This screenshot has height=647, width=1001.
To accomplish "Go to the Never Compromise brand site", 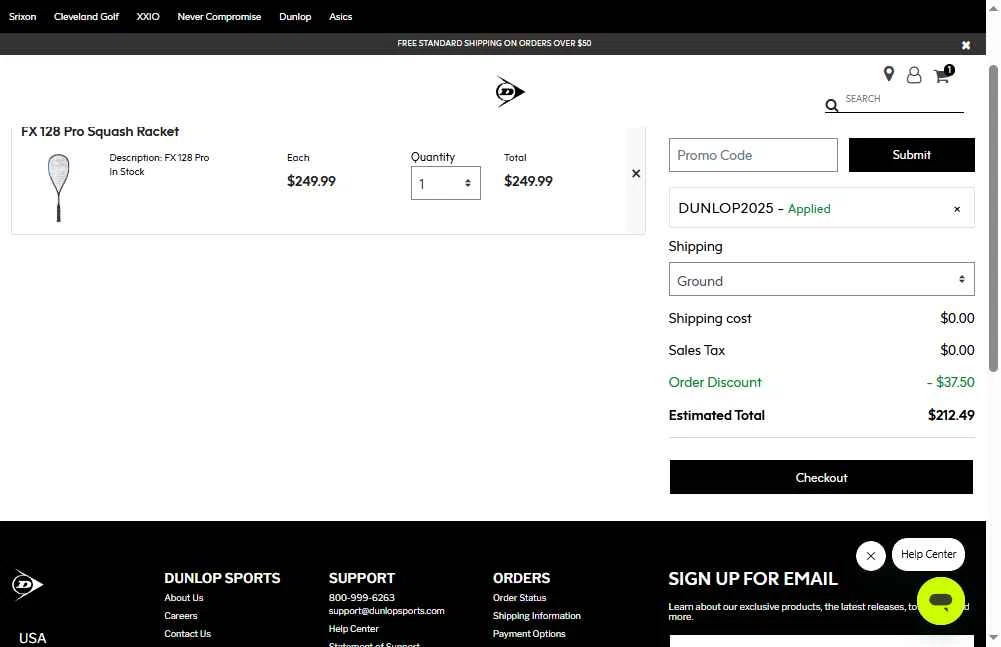I will coord(219,17).
